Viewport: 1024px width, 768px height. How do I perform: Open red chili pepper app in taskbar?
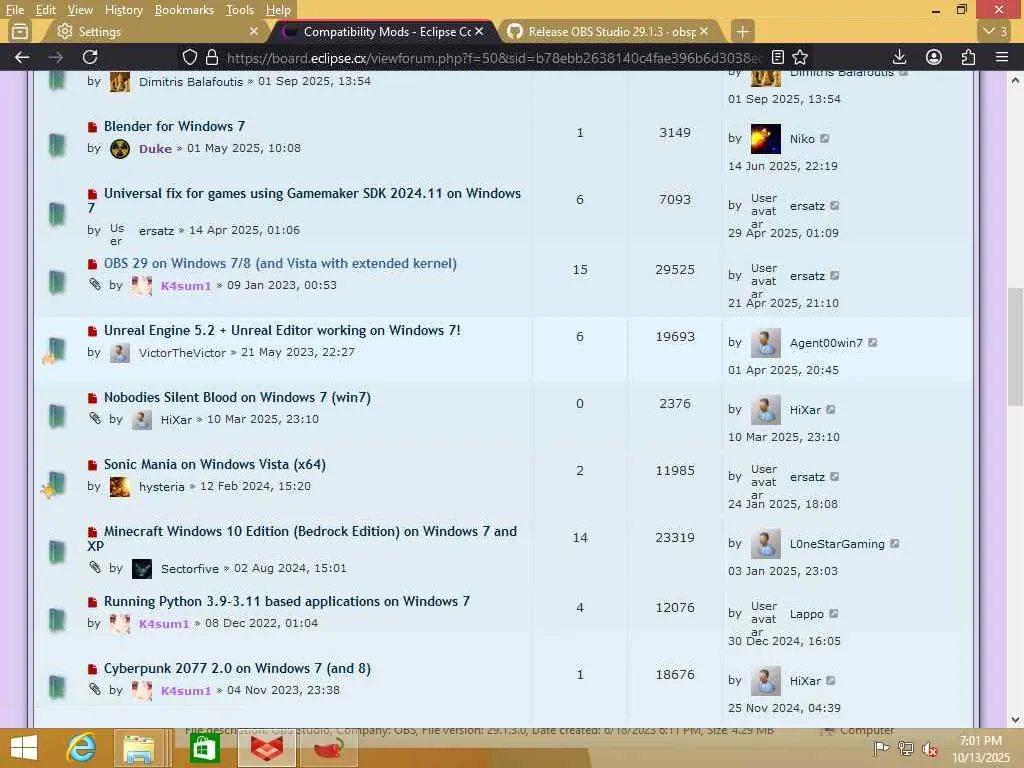point(329,748)
